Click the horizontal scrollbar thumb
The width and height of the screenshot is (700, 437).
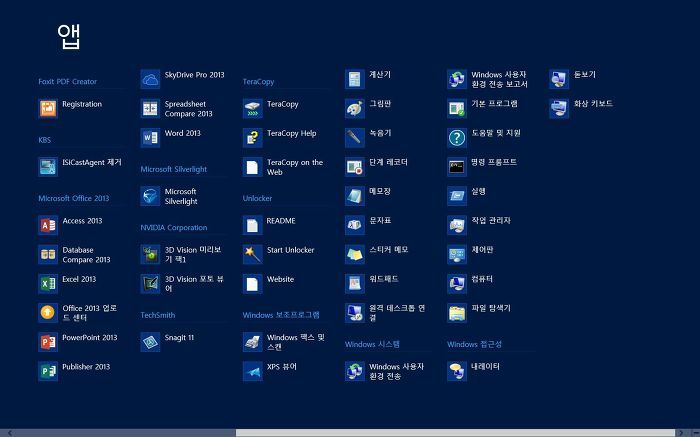coord(455,433)
